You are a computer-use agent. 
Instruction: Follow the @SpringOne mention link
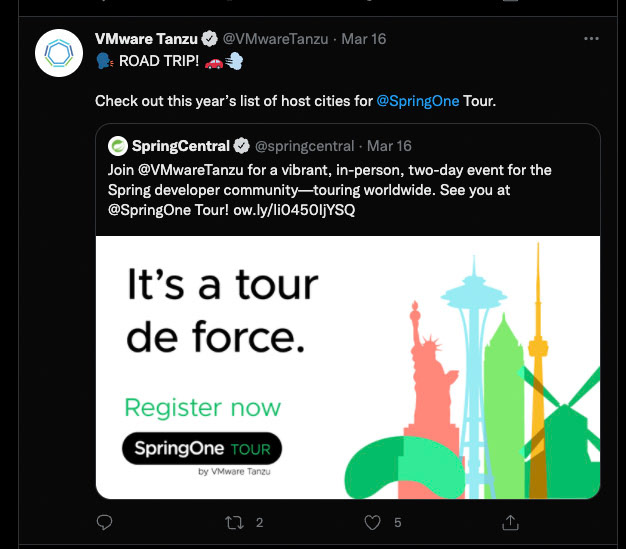(x=417, y=101)
